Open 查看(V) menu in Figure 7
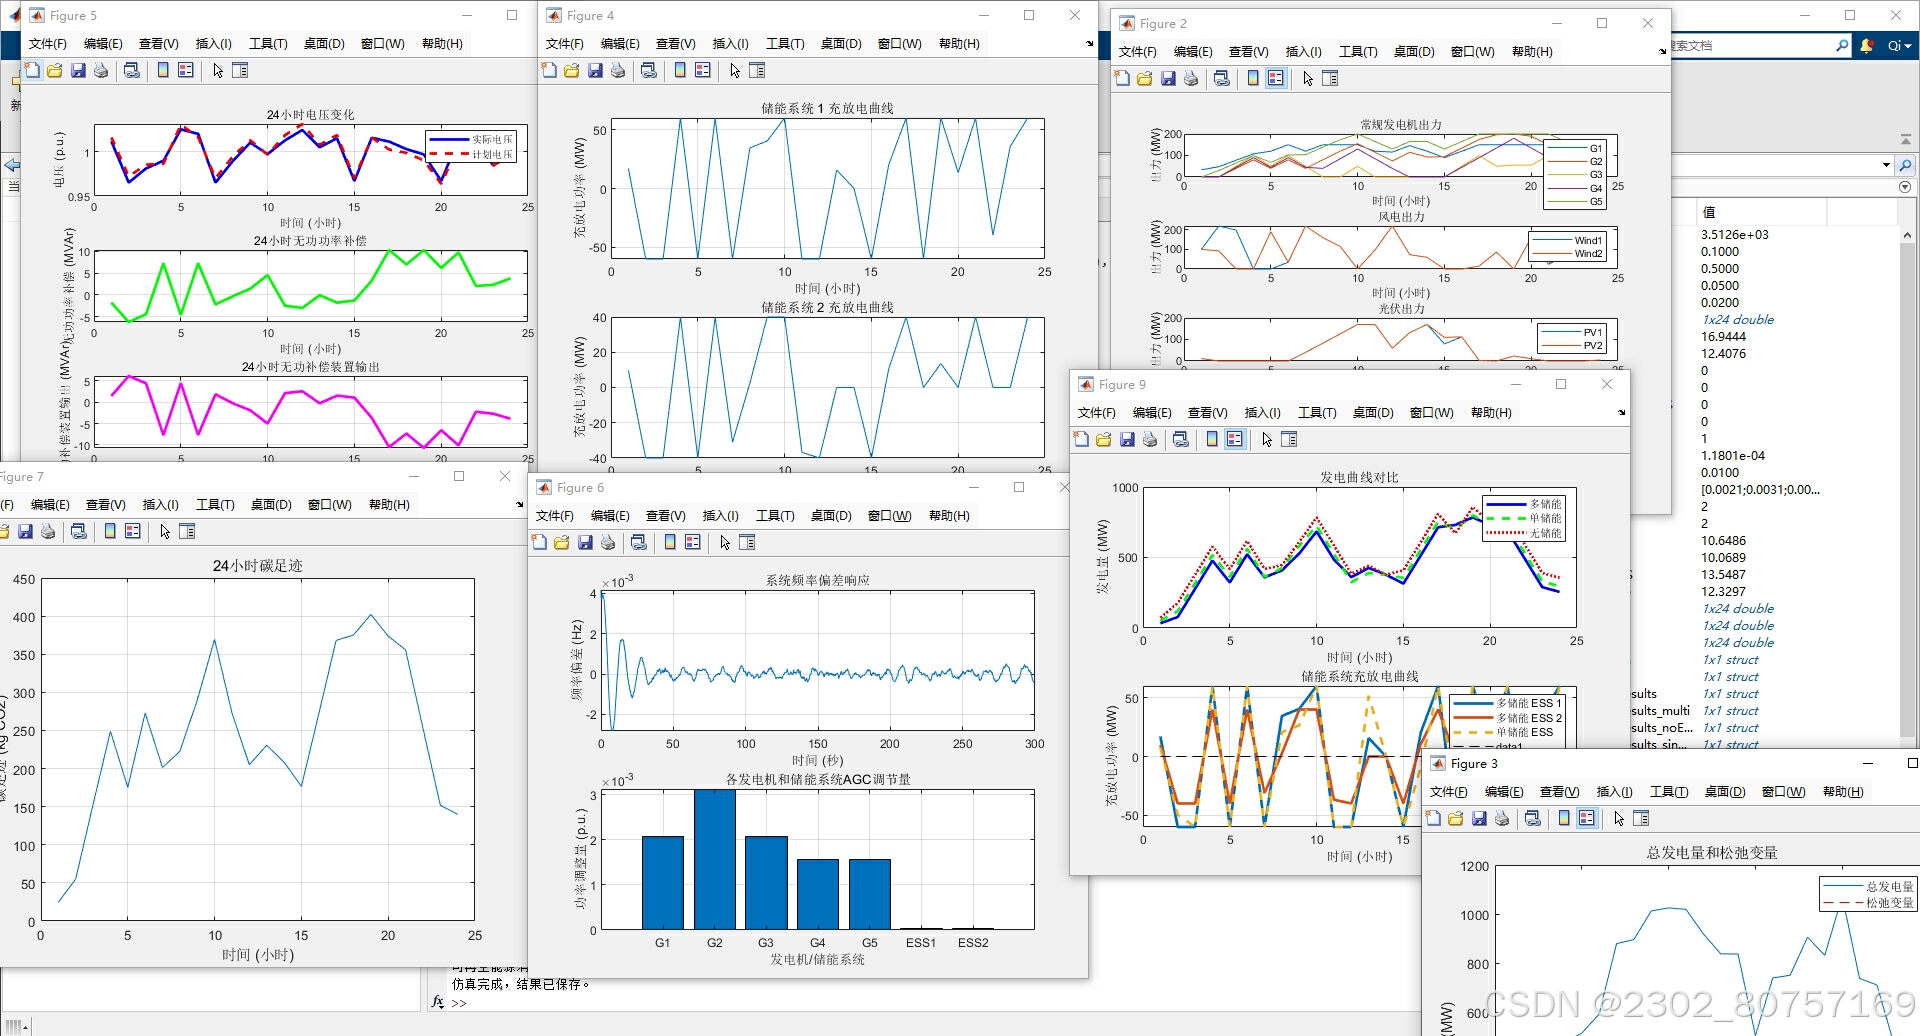The image size is (1920, 1036). 105,505
